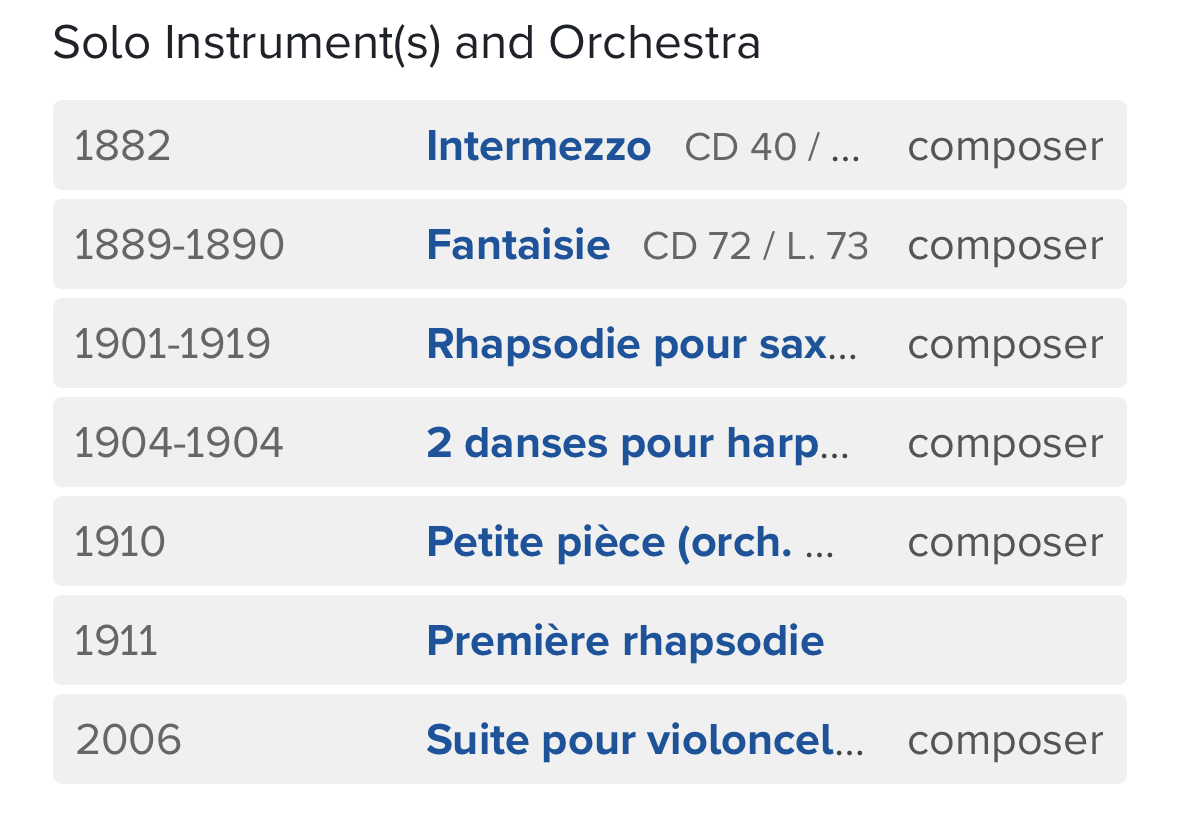Click Solo Instrument(s) and Orchestra heading

click(407, 43)
